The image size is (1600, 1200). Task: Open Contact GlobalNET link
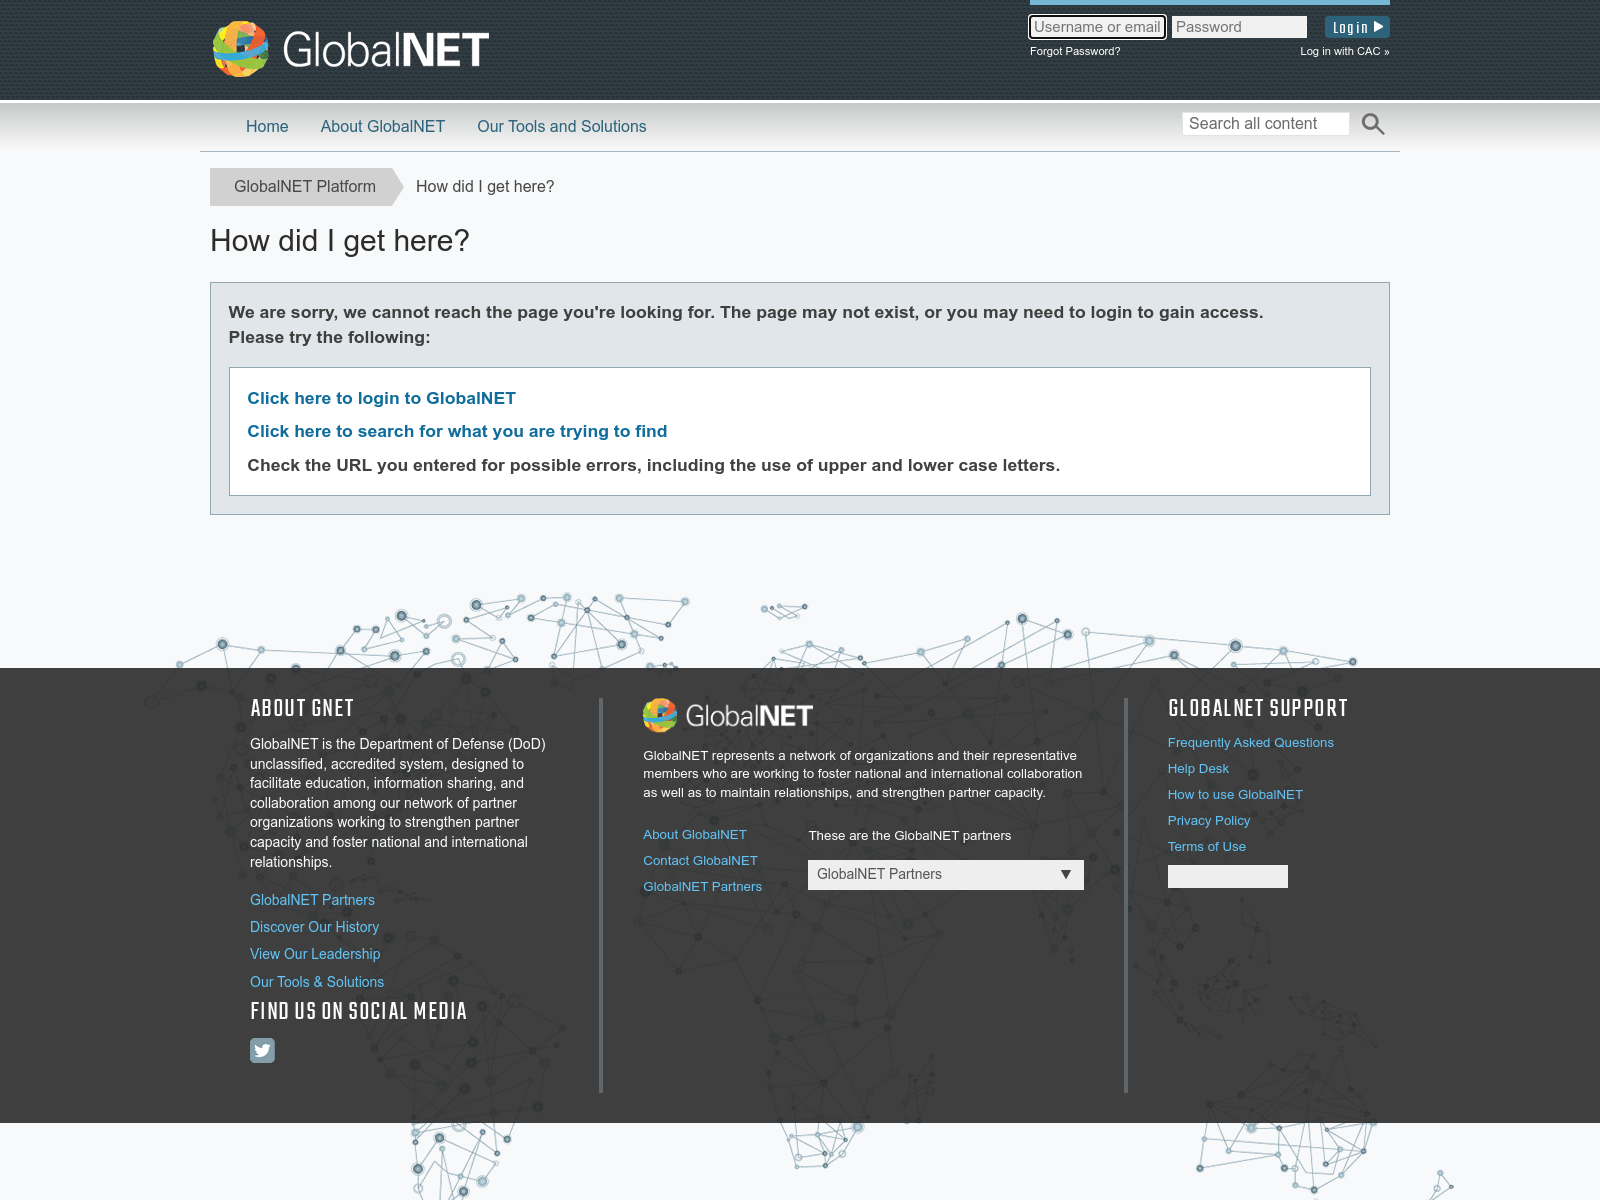pos(700,861)
